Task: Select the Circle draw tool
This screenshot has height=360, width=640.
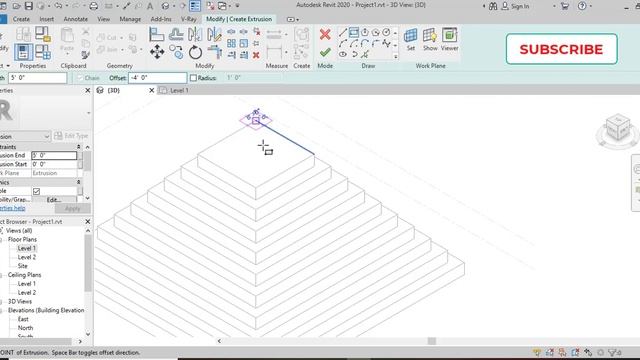Action: [387, 32]
